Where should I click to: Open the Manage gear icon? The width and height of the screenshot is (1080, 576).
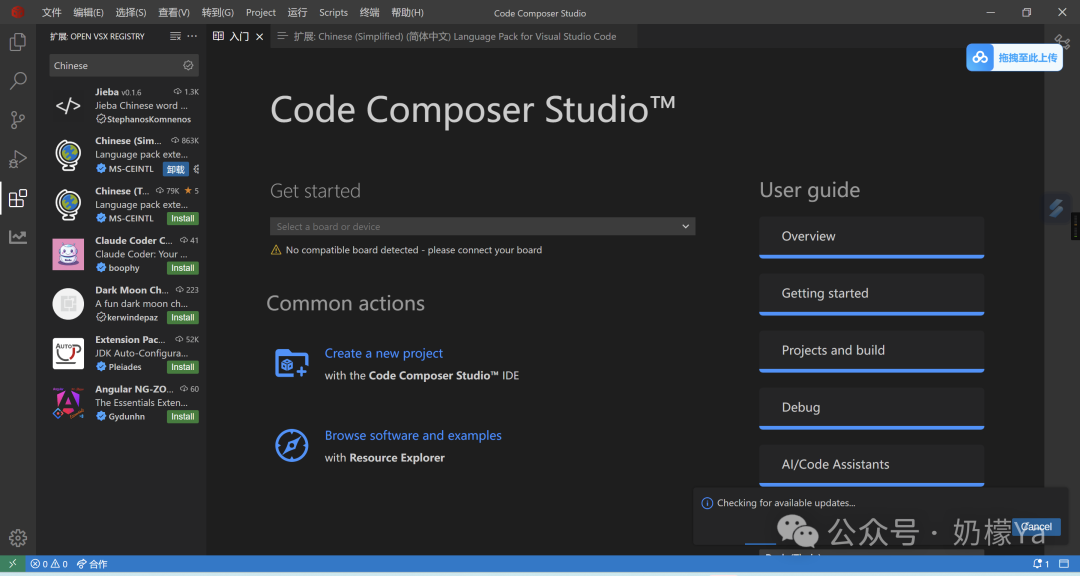[x=18, y=537]
